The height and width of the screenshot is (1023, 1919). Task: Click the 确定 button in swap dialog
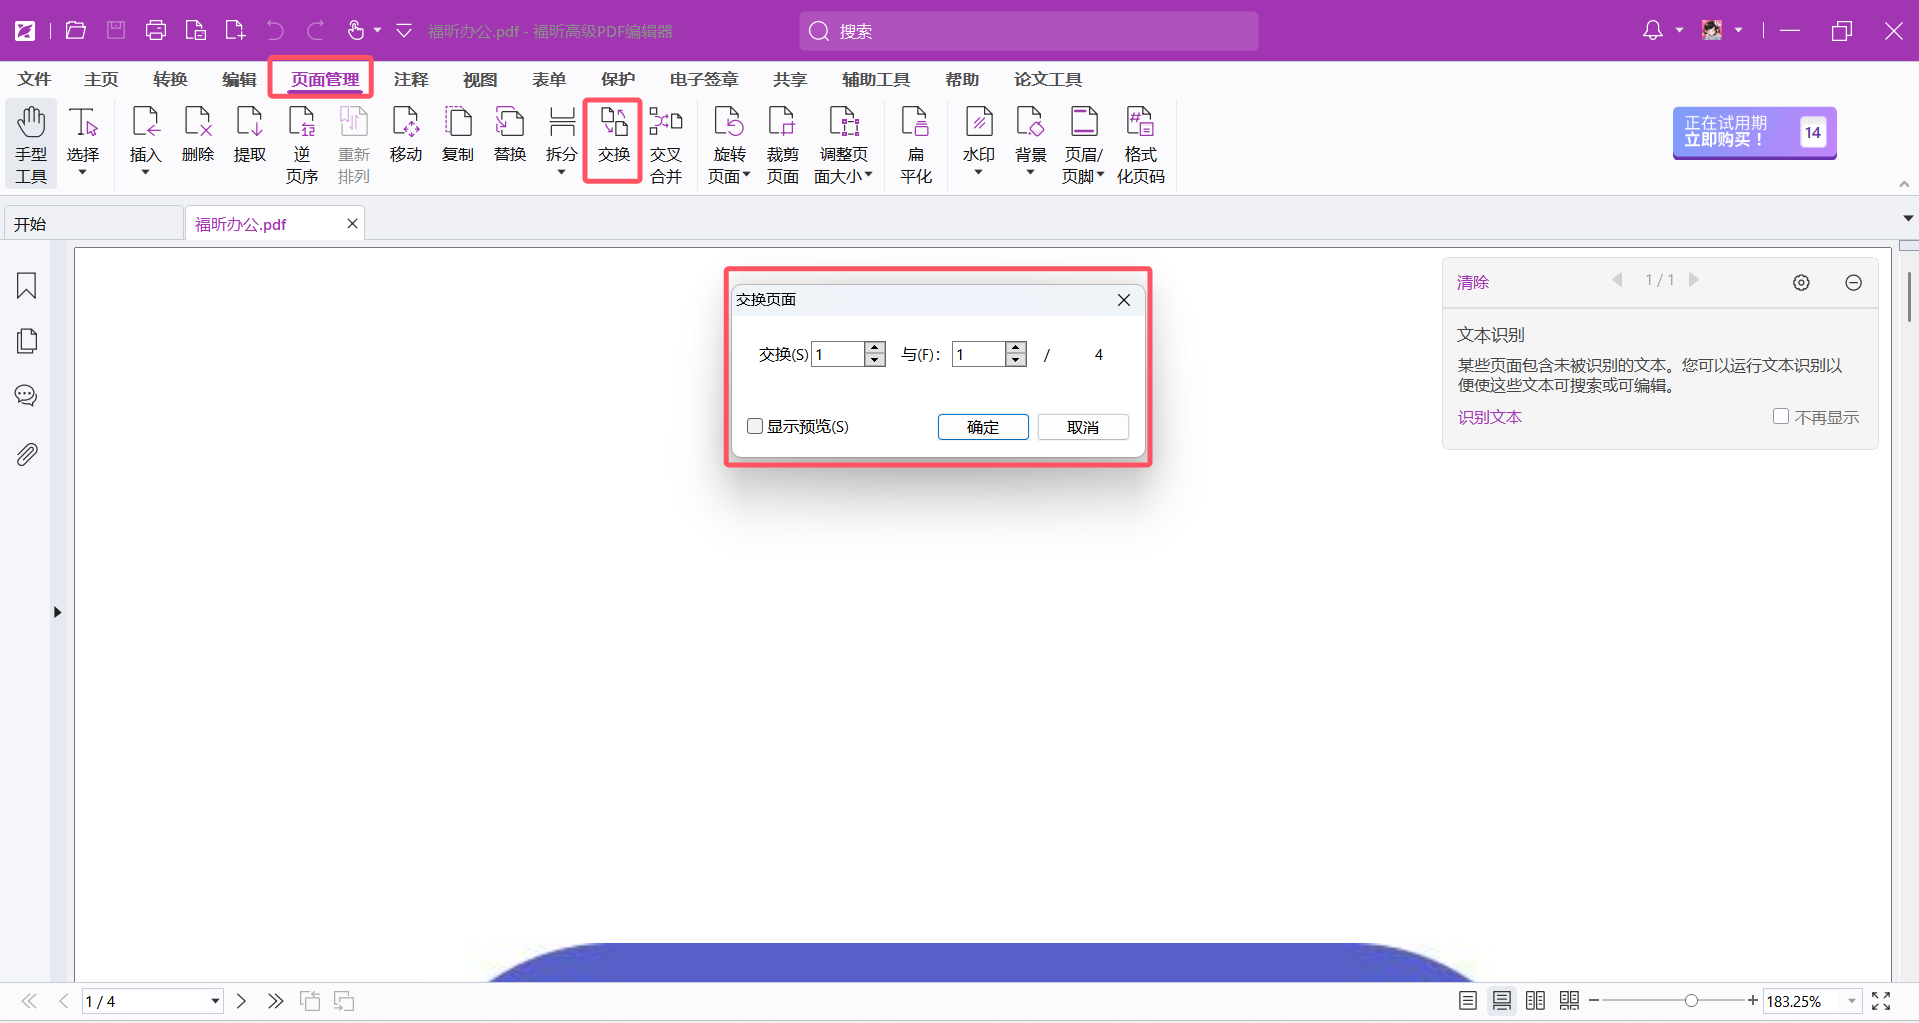982,427
